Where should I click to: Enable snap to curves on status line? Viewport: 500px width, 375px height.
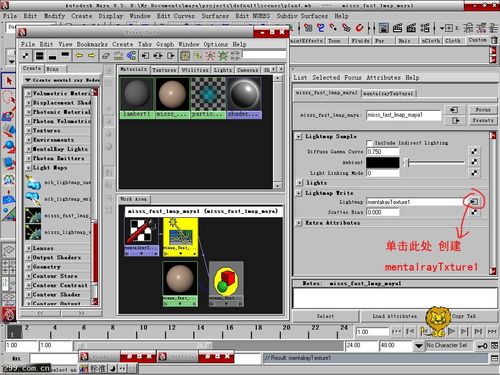(320, 28)
